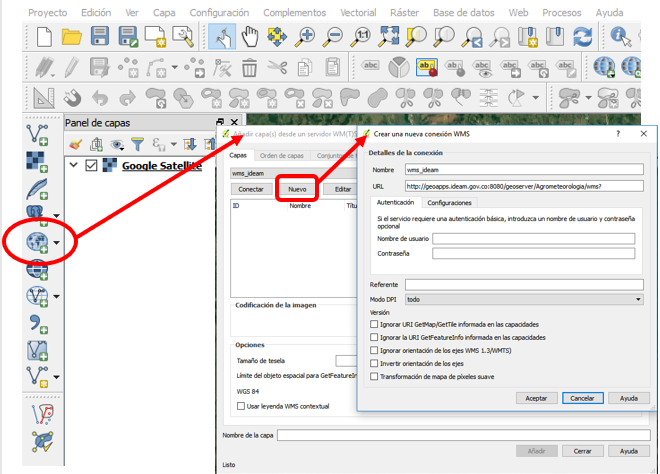
Task: Click the URL input field
Action: click(524, 186)
